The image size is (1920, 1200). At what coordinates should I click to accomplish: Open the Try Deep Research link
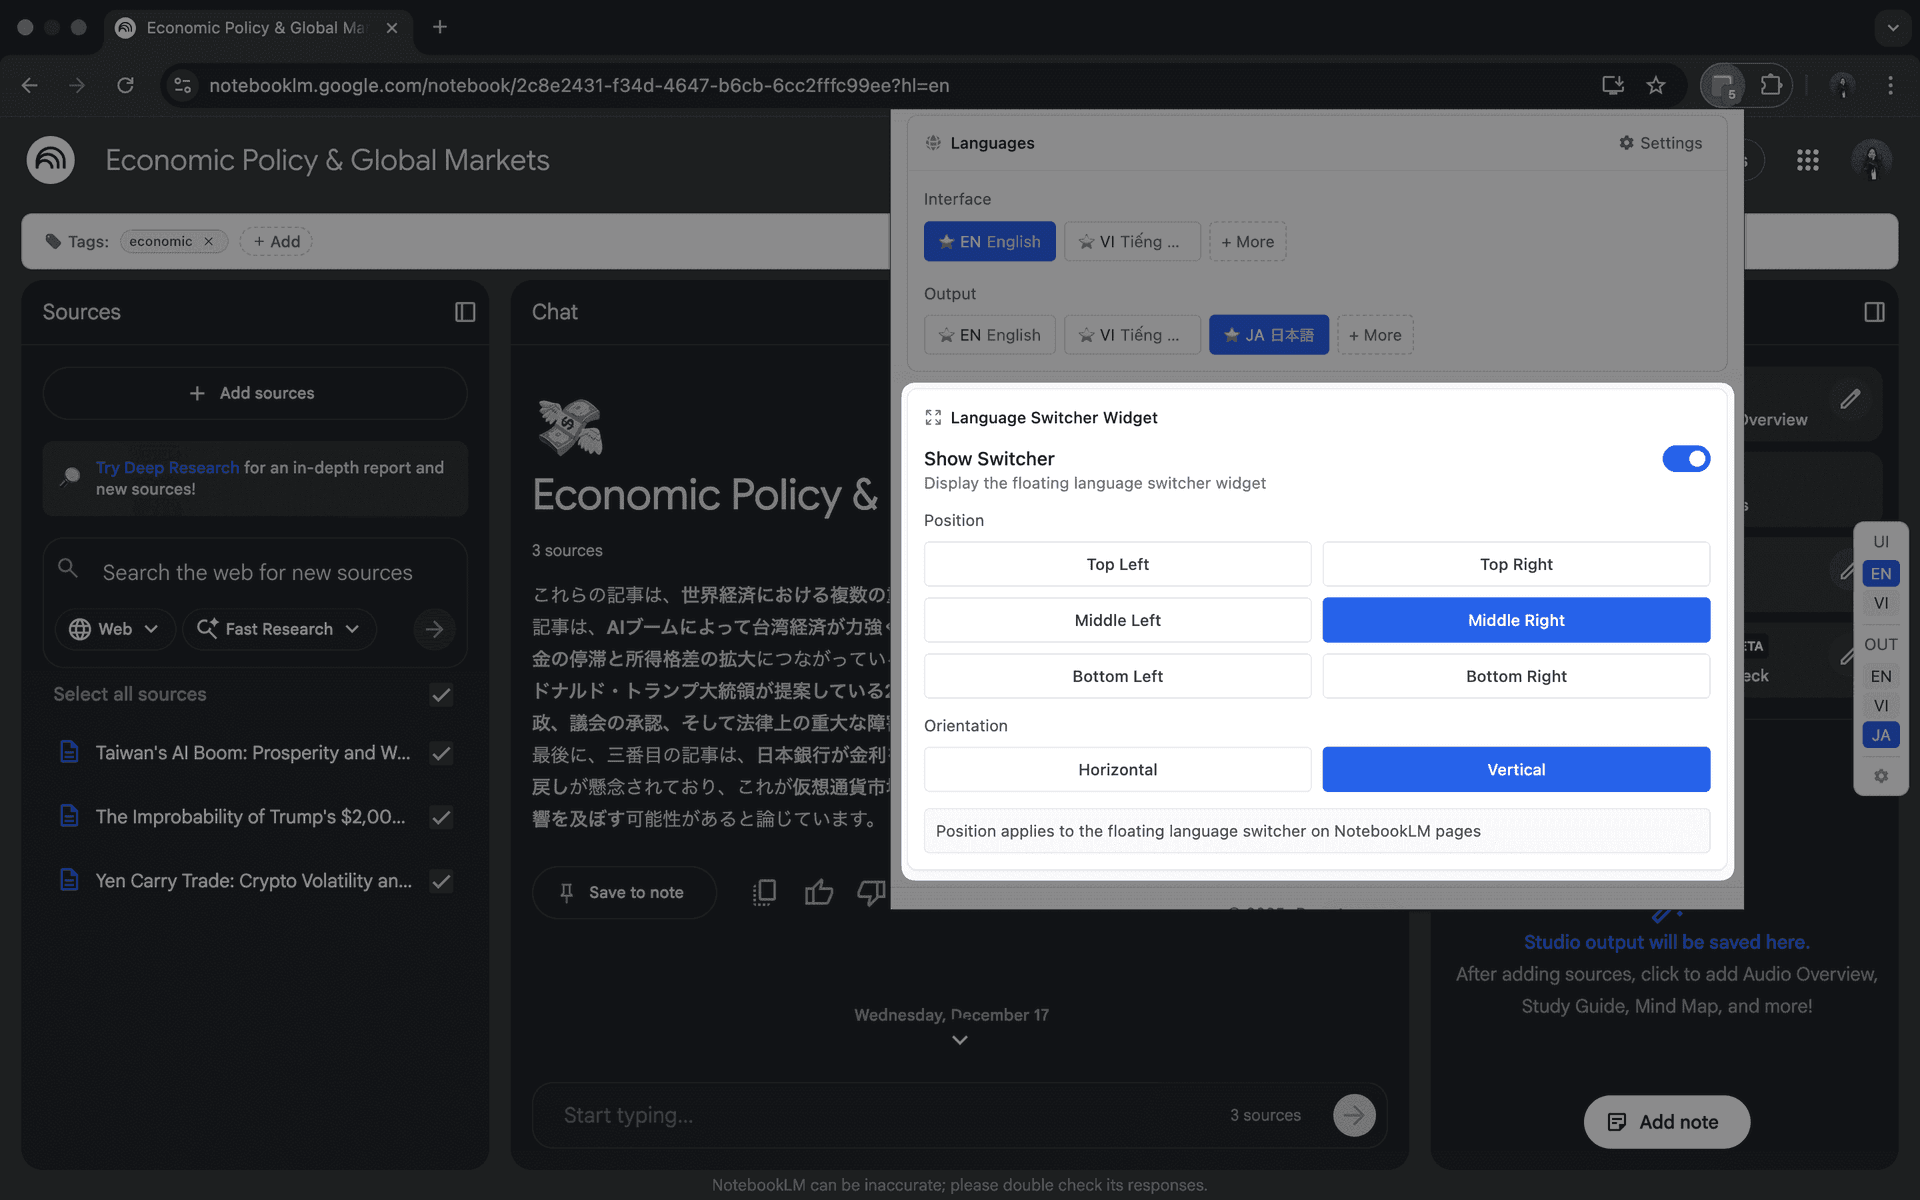tap(167, 467)
